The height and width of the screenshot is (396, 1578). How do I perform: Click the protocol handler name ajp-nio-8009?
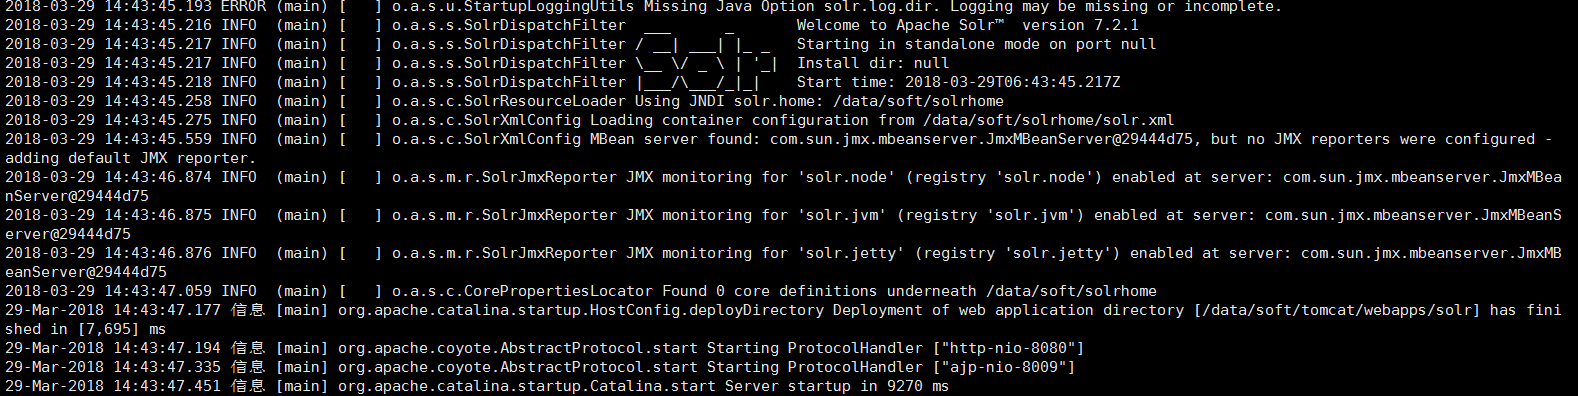[1004, 367]
